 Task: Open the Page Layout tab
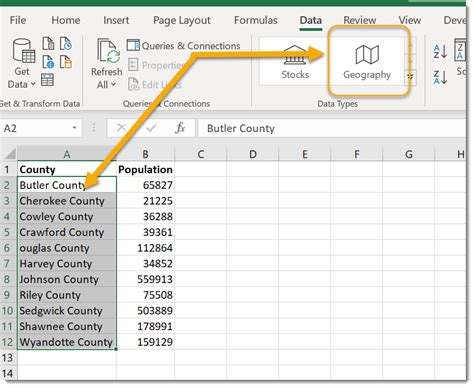pos(182,20)
